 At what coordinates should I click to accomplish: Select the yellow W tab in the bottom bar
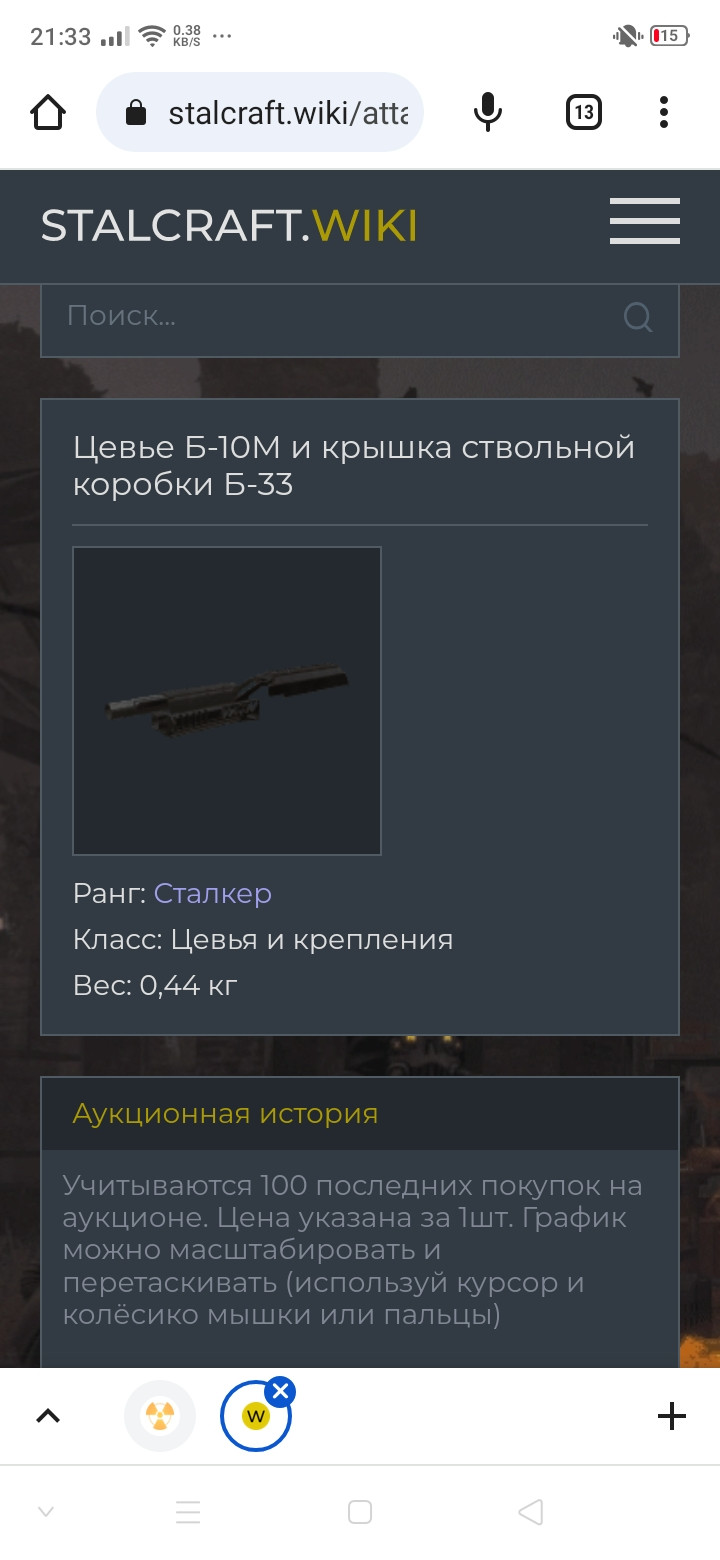(x=256, y=1416)
